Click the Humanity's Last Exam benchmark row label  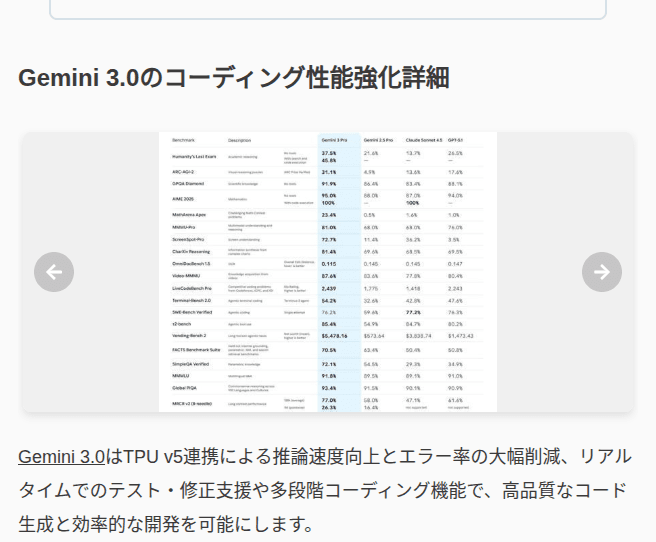195,155
